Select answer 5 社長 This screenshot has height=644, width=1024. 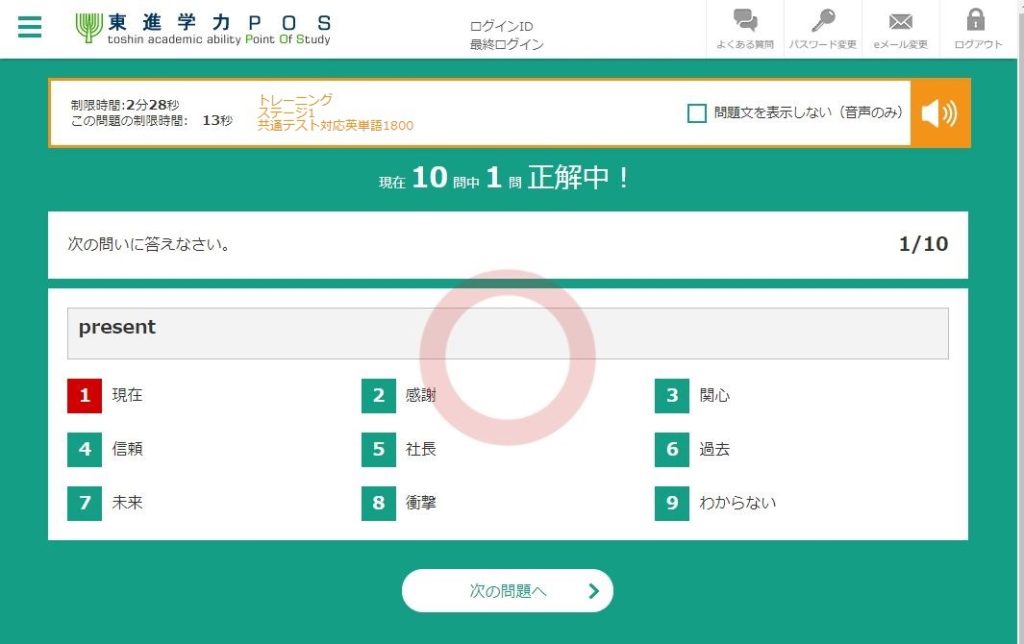[379, 449]
